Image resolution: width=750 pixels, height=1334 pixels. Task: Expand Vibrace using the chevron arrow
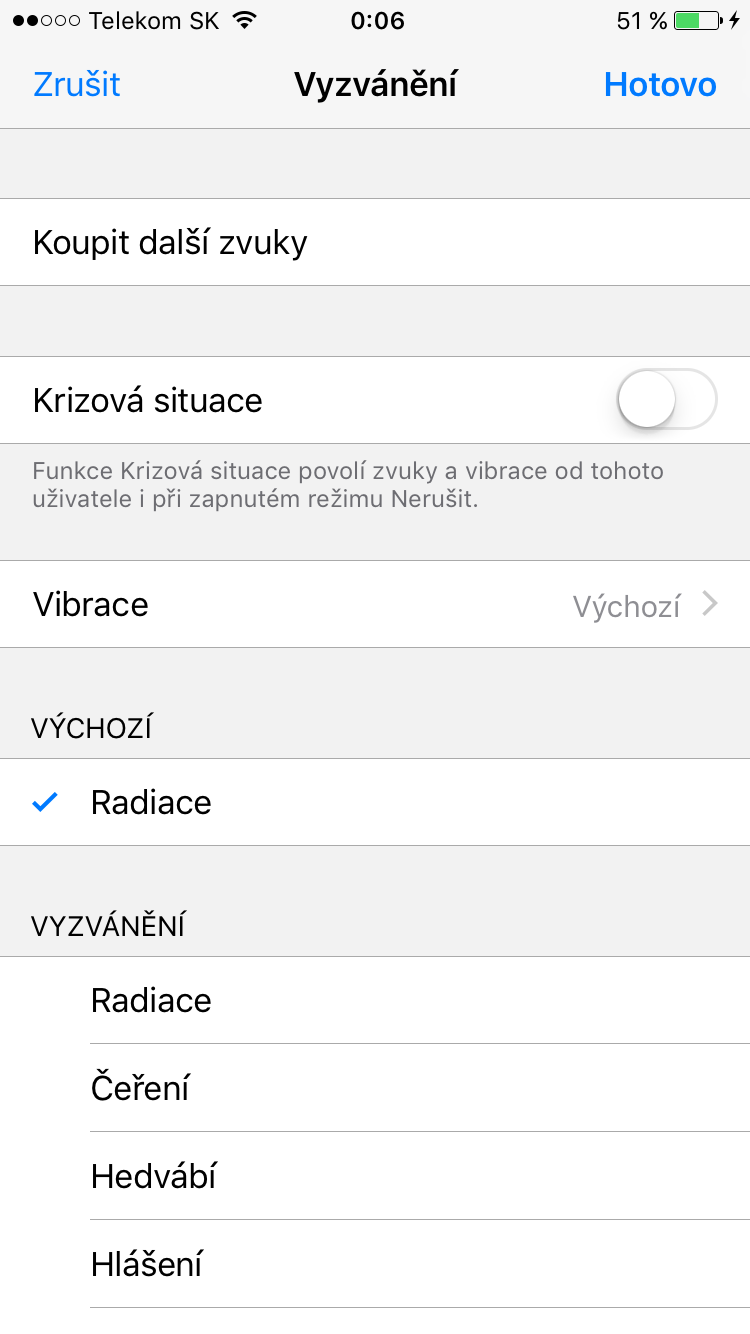(x=710, y=604)
